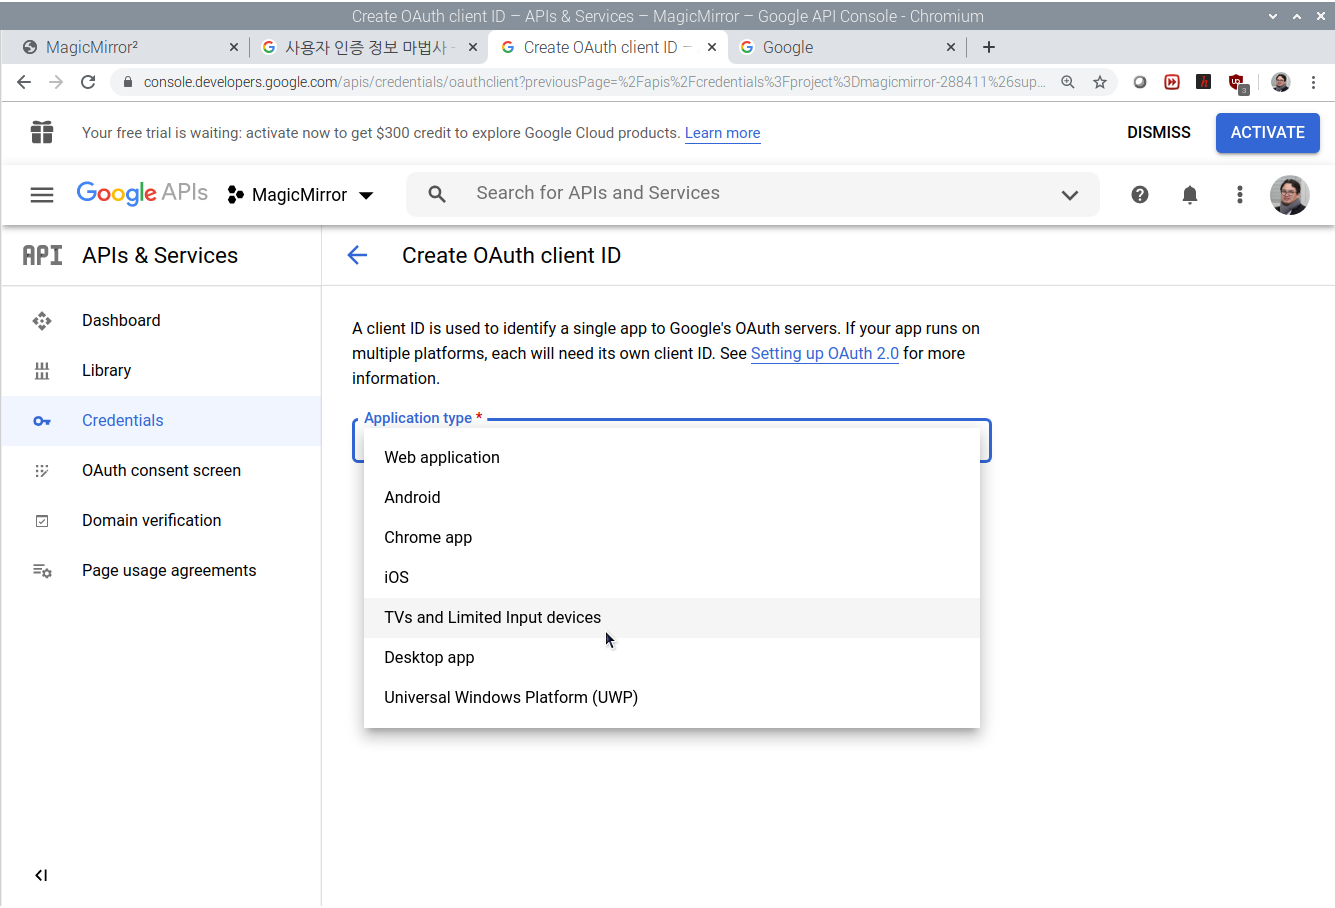Select Desktop app option
Screen dimensions: 1335x908
click(x=672, y=658)
